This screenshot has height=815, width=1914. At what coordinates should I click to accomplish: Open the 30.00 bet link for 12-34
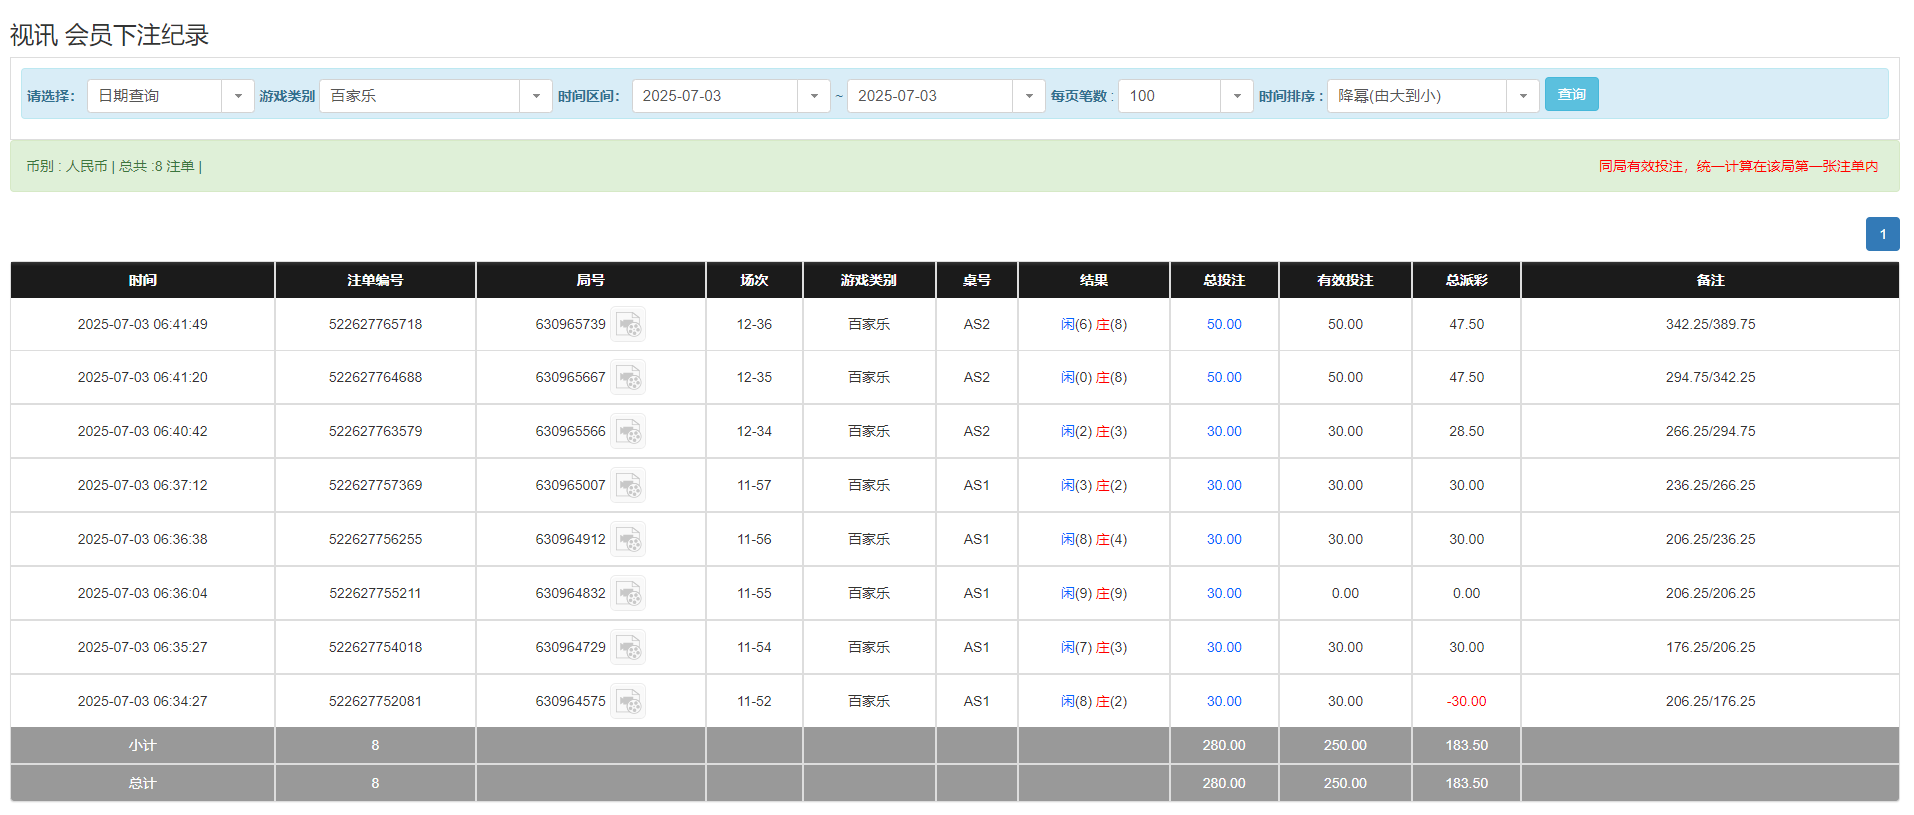[1224, 432]
